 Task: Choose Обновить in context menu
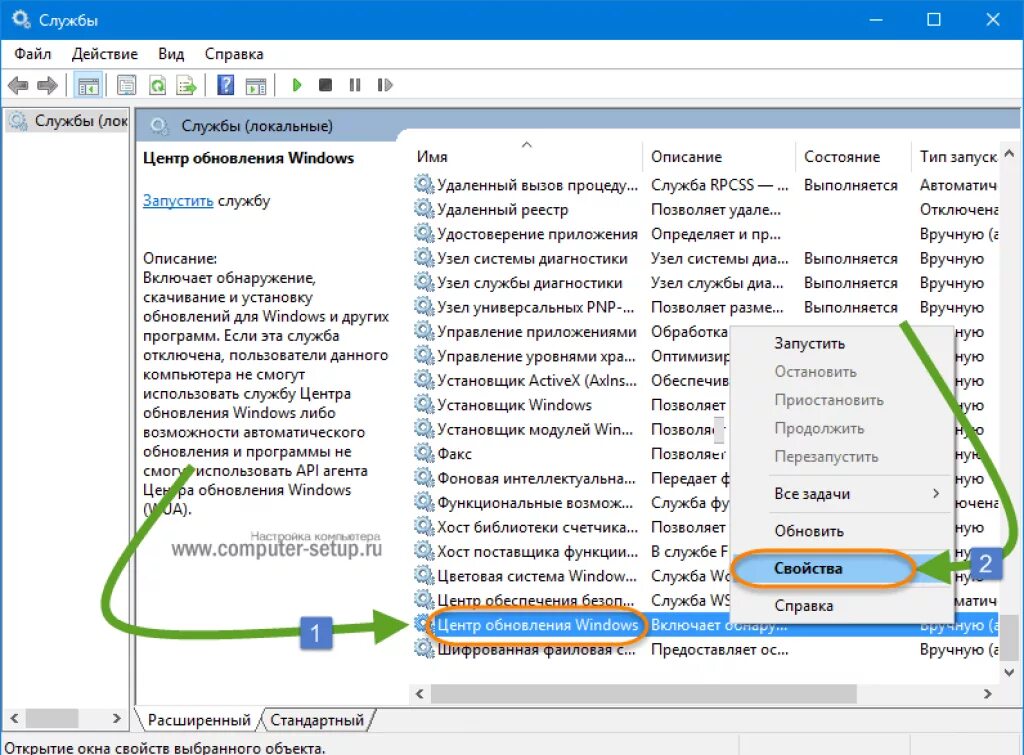(809, 531)
